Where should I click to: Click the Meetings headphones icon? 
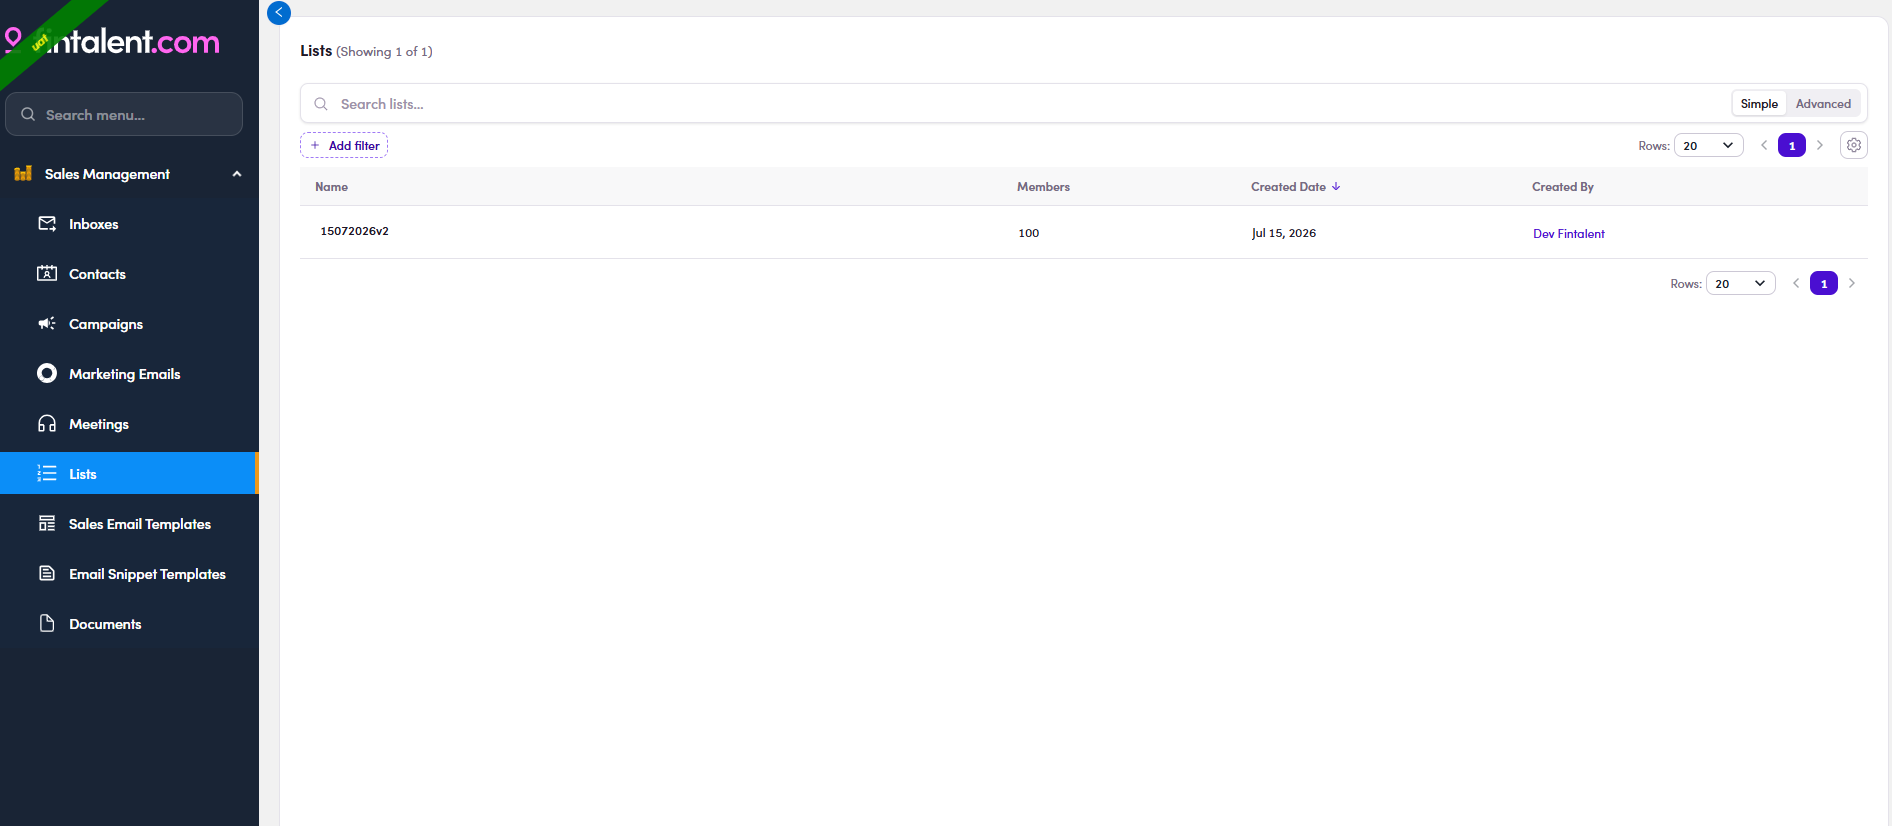47,423
